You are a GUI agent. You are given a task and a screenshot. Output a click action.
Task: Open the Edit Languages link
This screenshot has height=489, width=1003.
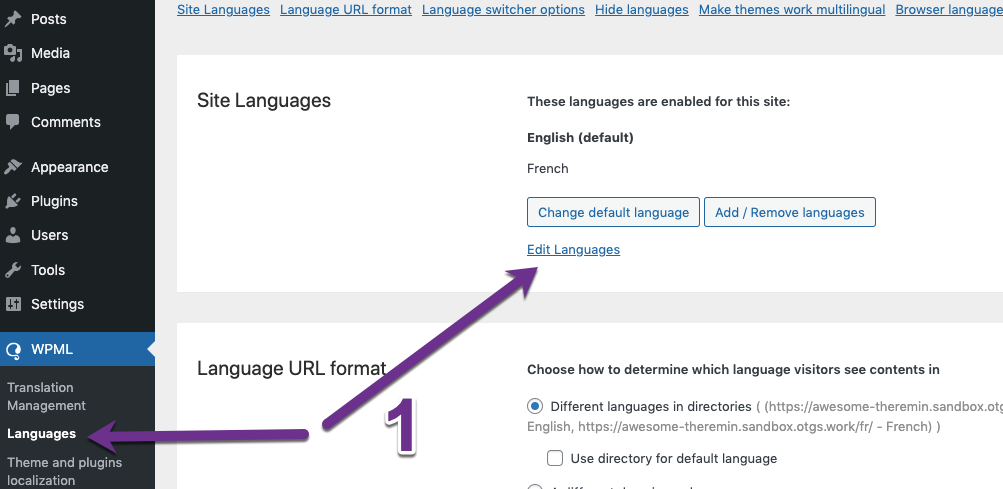[x=573, y=250]
